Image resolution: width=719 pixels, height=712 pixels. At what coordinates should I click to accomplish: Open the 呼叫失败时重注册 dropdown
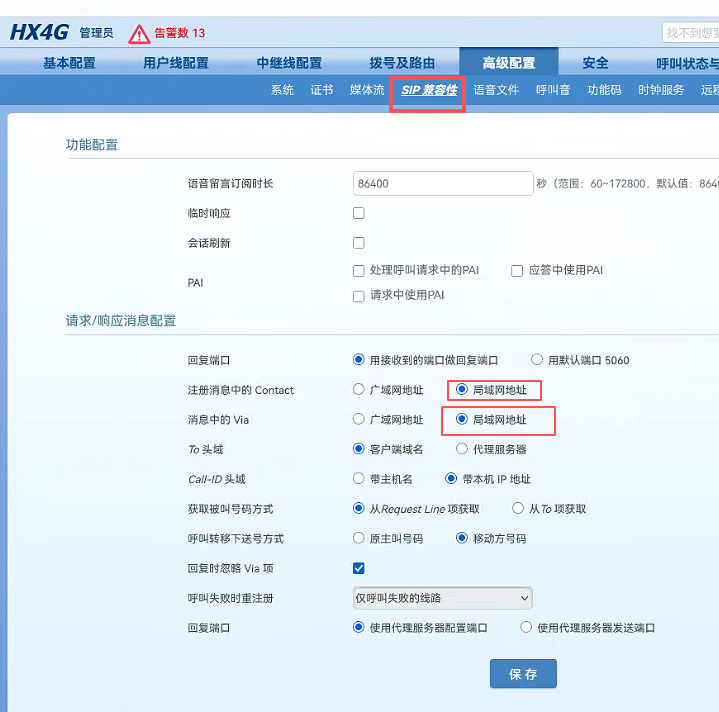click(x=442, y=598)
